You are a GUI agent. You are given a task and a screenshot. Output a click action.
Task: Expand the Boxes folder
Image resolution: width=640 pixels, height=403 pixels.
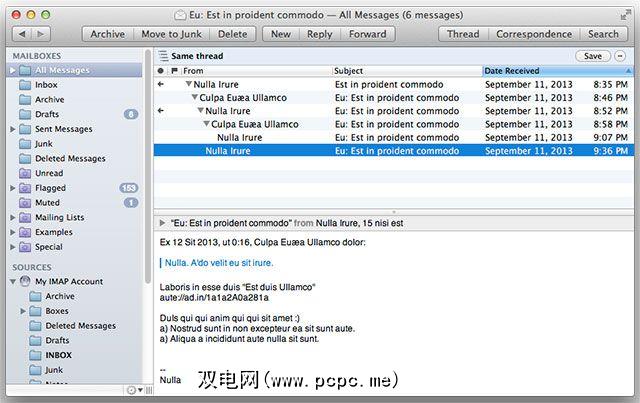tap(23, 311)
